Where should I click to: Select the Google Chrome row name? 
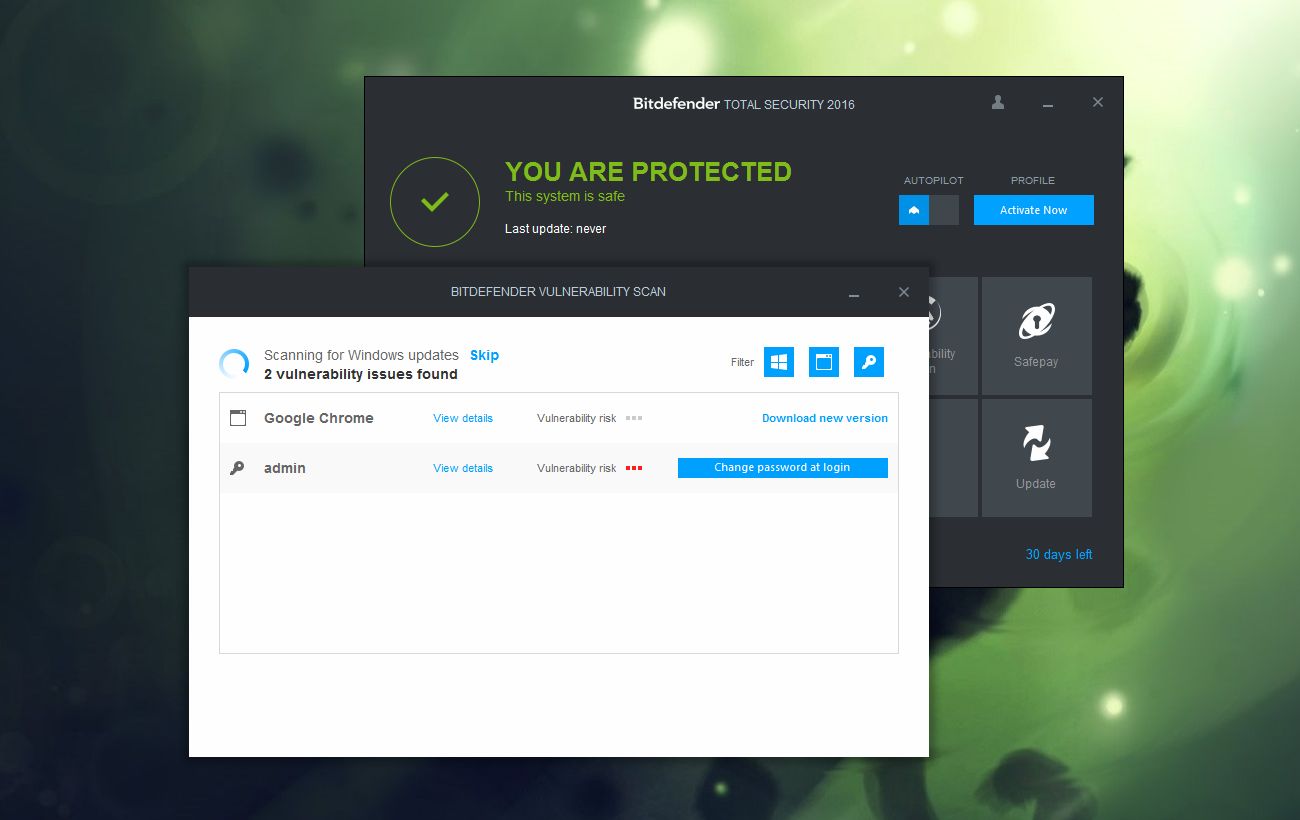point(319,418)
